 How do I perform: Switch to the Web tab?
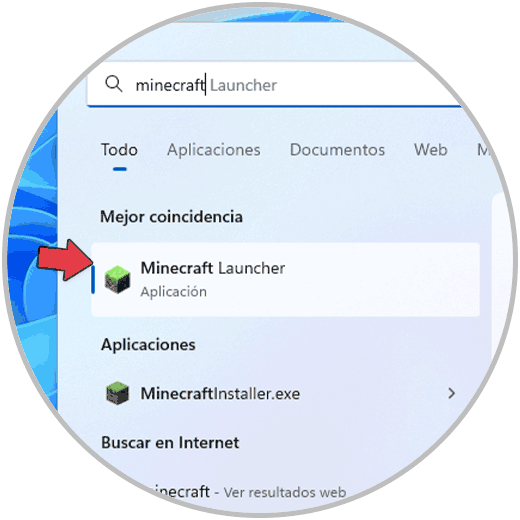click(x=431, y=150)
